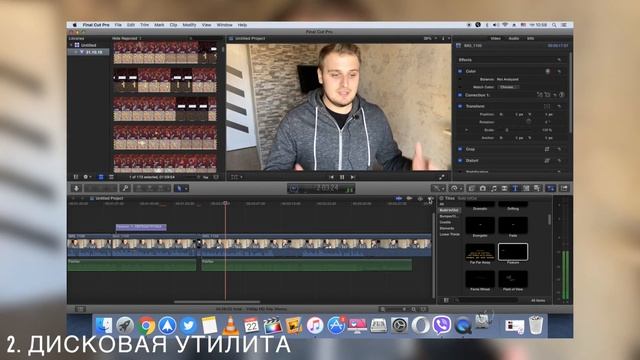Open the keyword editor key icon
640x360 pixels.
(125, 188)
